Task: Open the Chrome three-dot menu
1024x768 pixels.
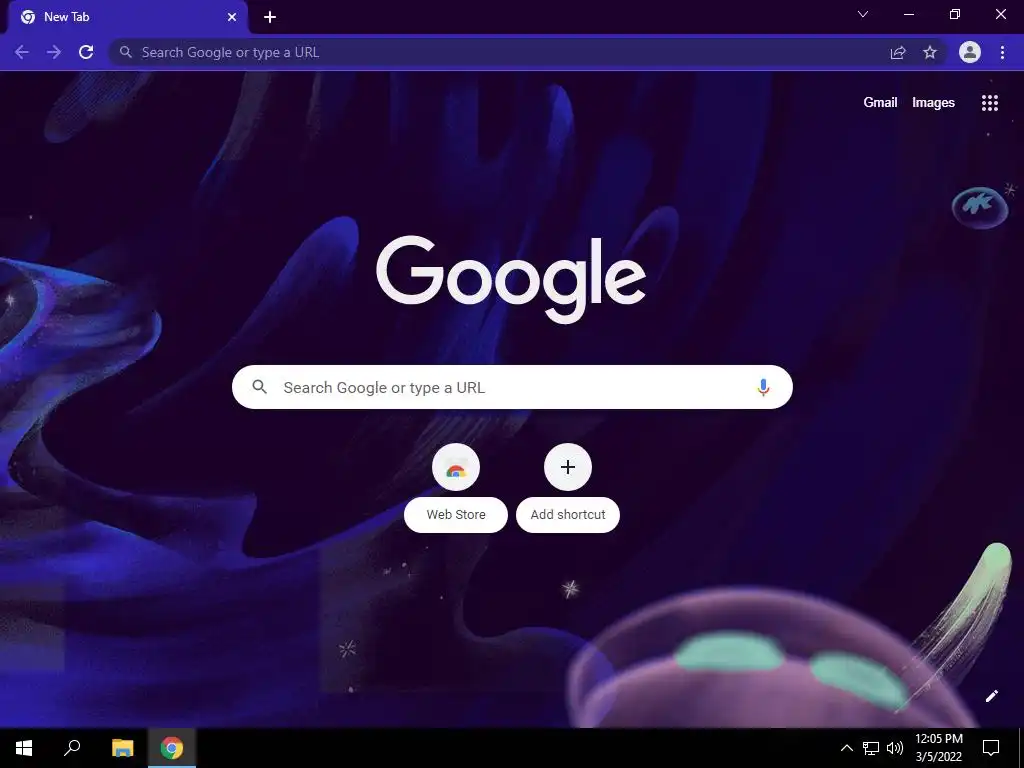Action: click(x=1002, y=52)
